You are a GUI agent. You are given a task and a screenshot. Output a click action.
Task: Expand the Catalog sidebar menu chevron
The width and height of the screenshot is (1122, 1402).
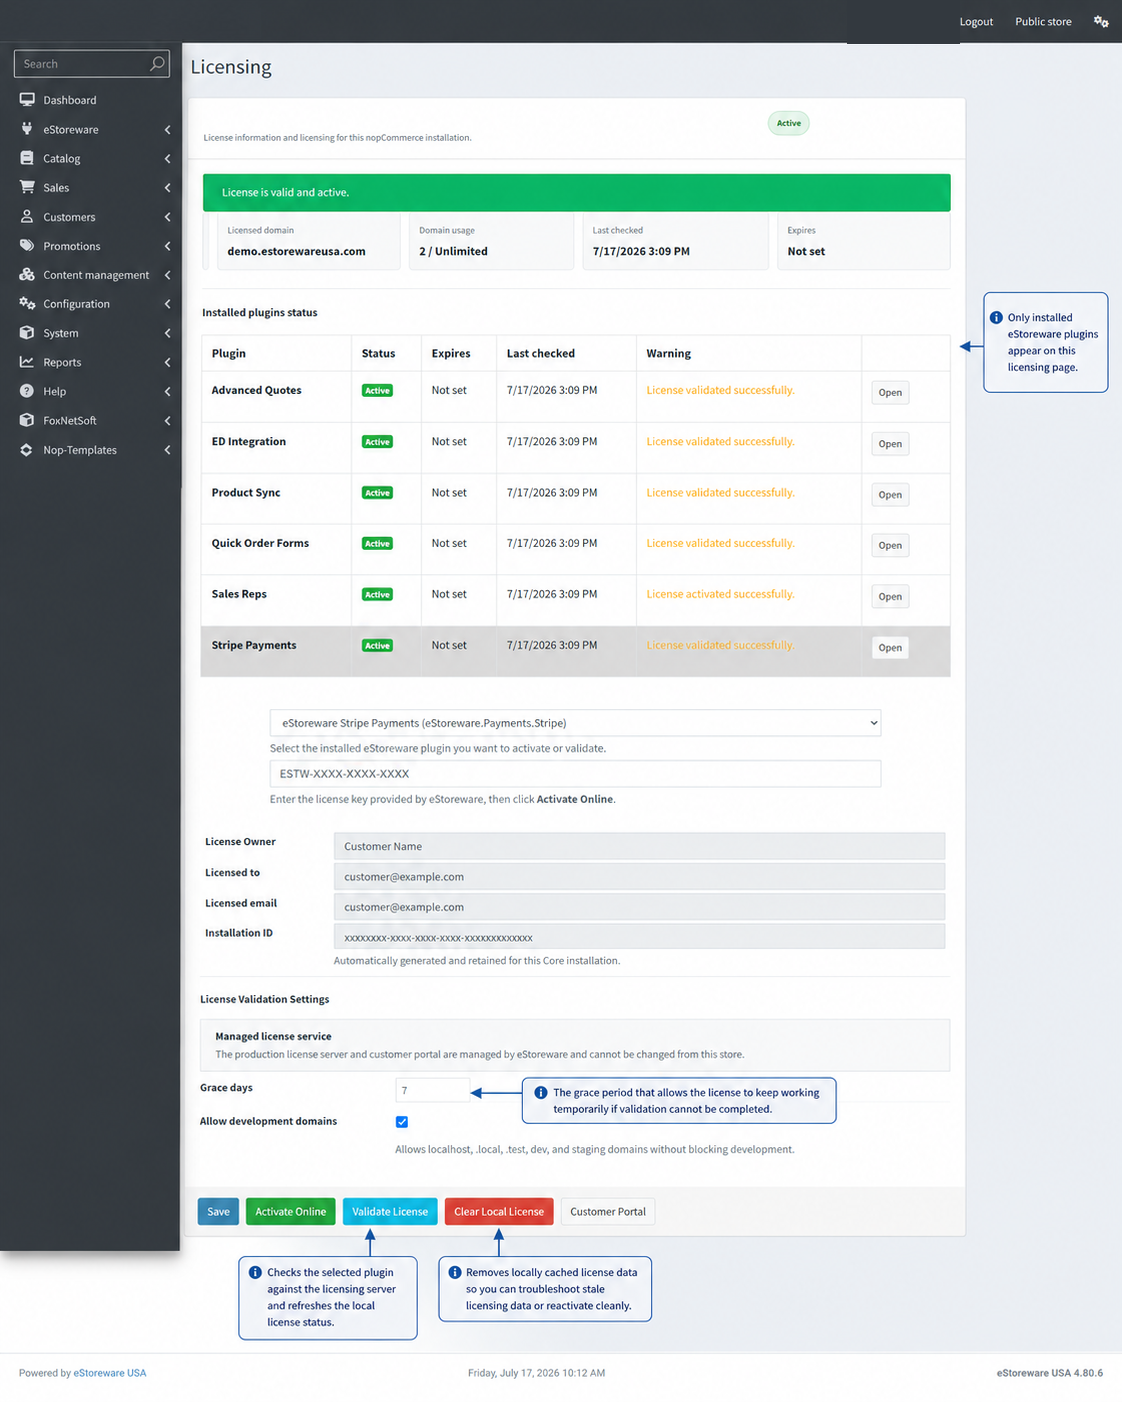tap(167, 159)
